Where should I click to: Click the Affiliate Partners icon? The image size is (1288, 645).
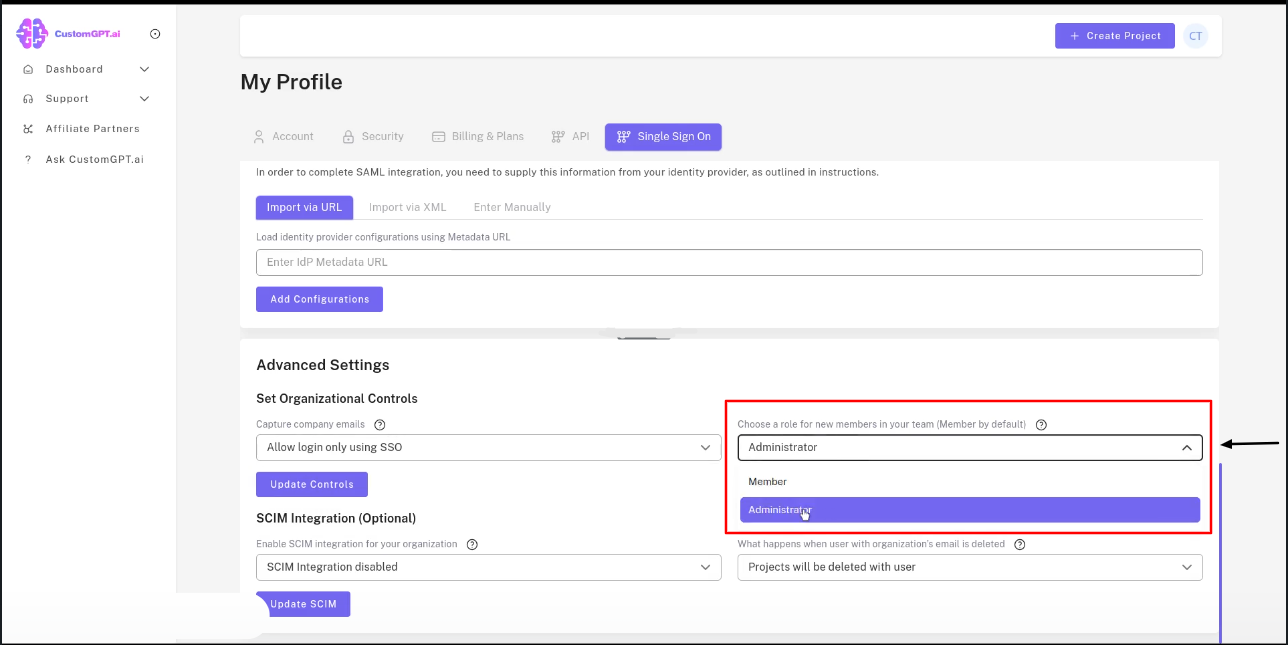27,129
